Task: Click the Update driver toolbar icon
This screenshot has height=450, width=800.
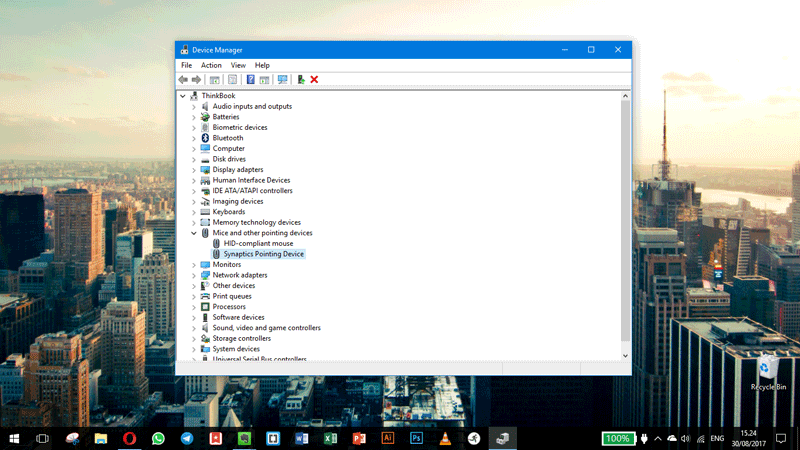Action: click(300, 79)
